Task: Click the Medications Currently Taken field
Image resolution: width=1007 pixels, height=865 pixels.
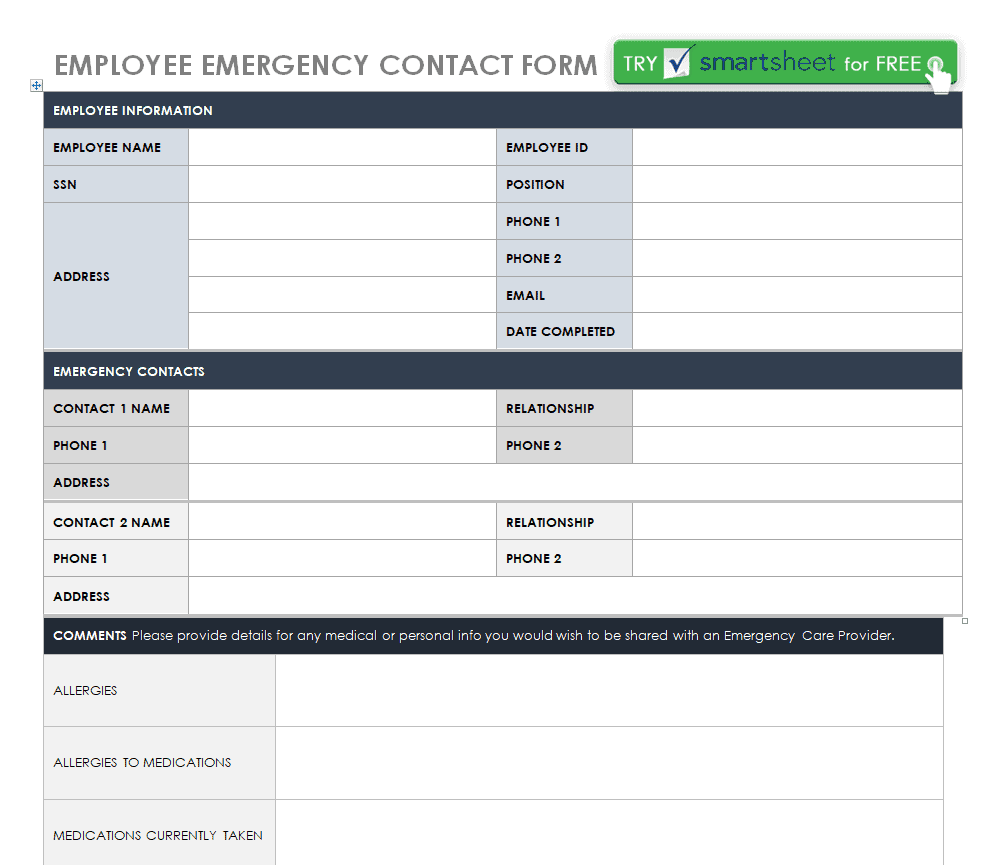Action: click(609, 833)
